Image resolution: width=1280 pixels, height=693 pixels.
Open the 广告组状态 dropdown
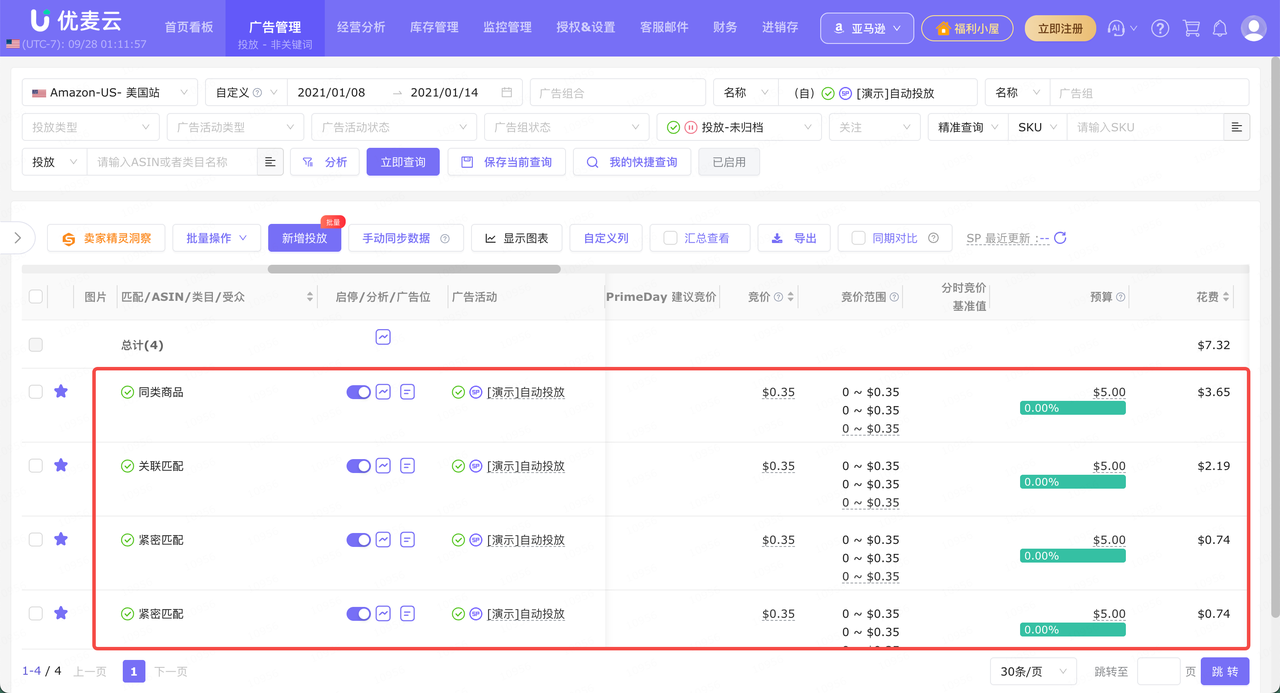[566, 127]
